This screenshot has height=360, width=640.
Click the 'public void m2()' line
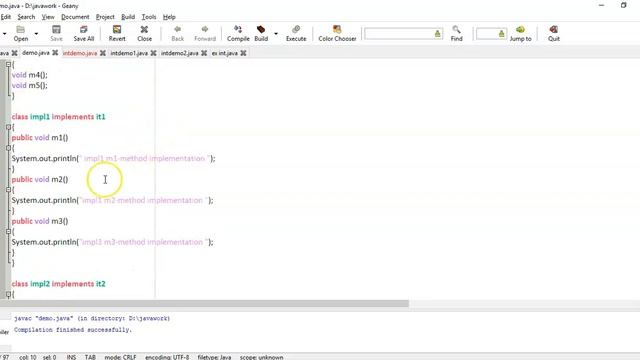point(40,179)
